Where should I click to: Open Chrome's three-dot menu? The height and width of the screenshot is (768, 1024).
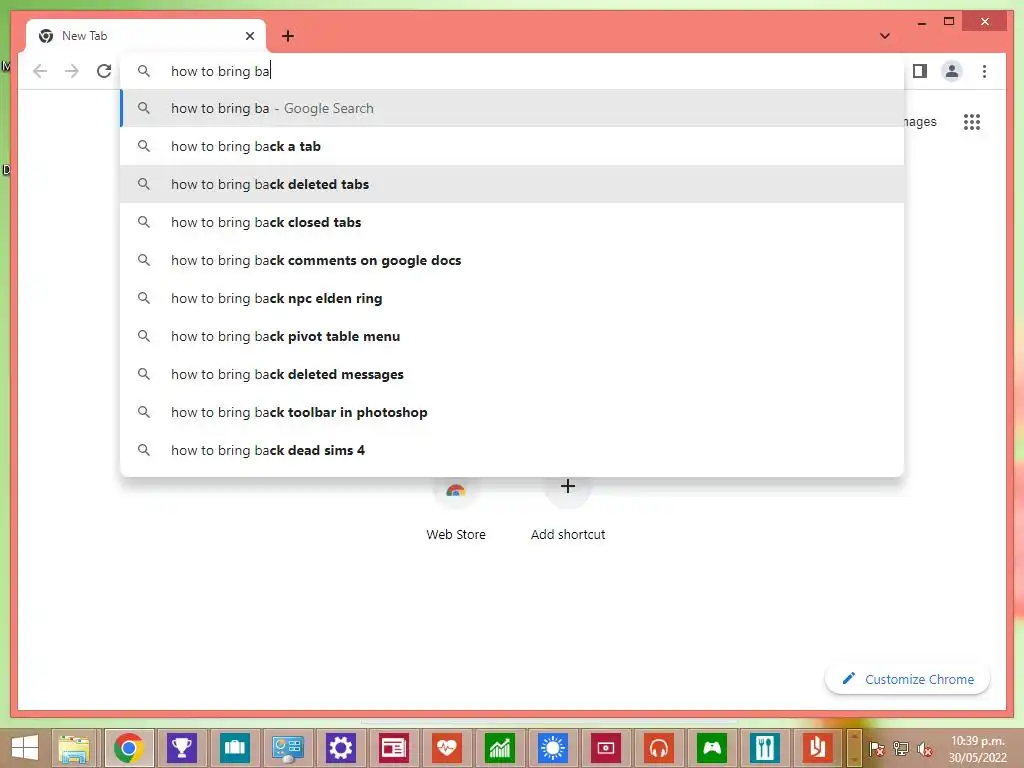(984, 71)
